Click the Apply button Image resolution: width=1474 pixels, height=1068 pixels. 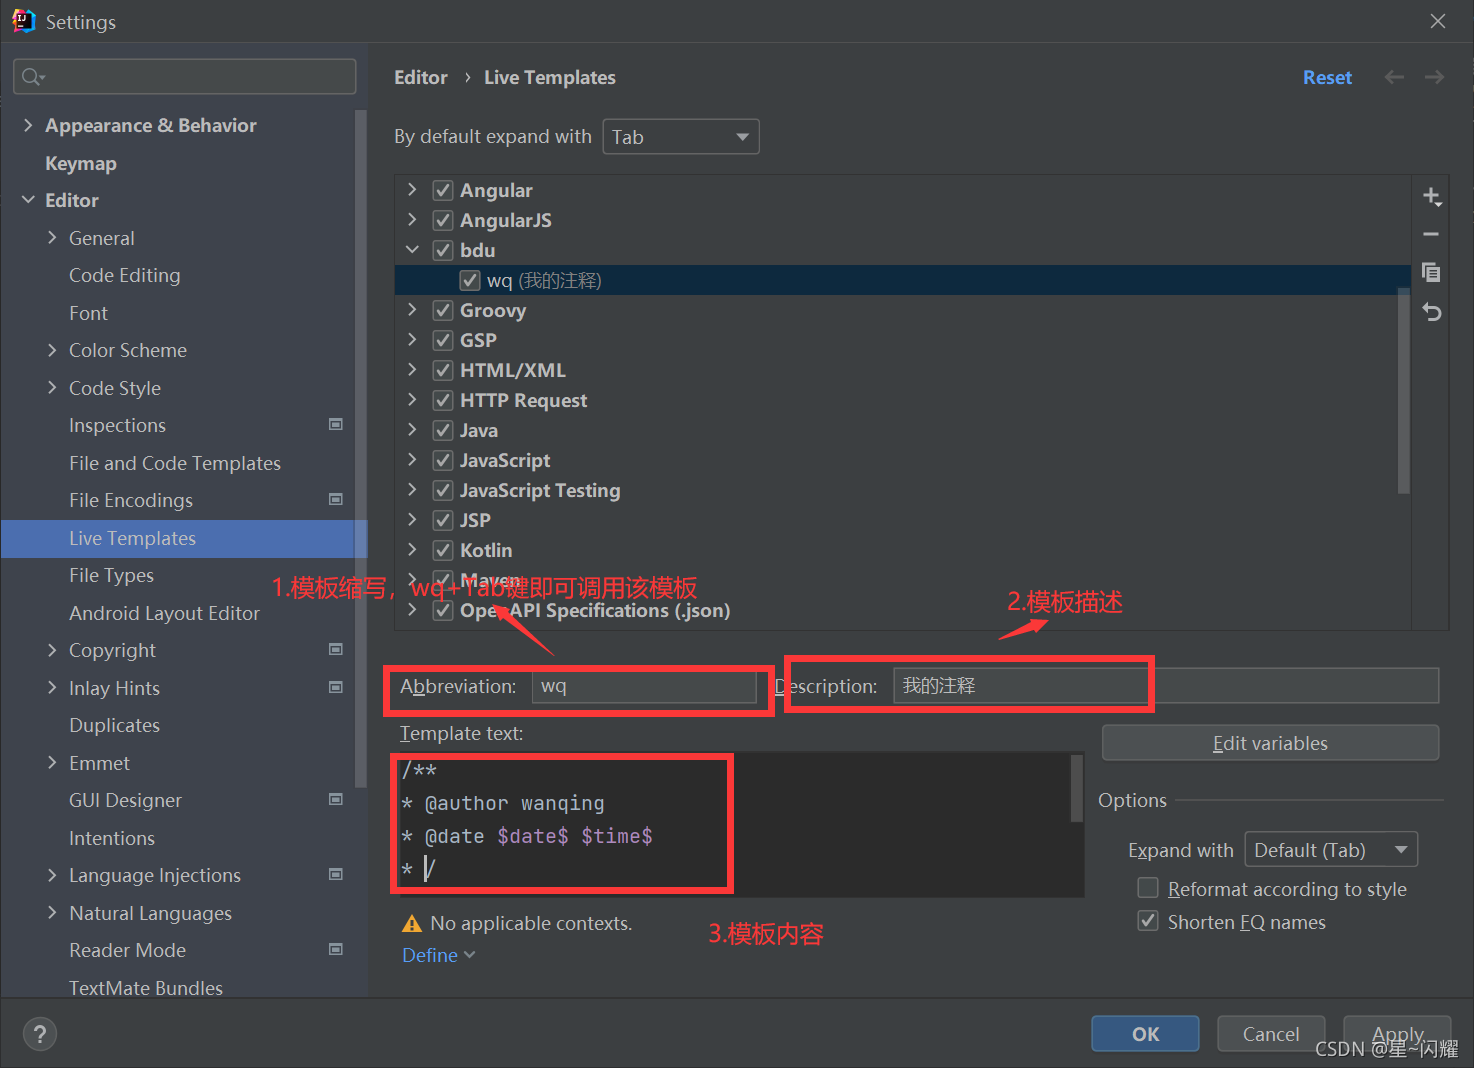point(1397,1034)
